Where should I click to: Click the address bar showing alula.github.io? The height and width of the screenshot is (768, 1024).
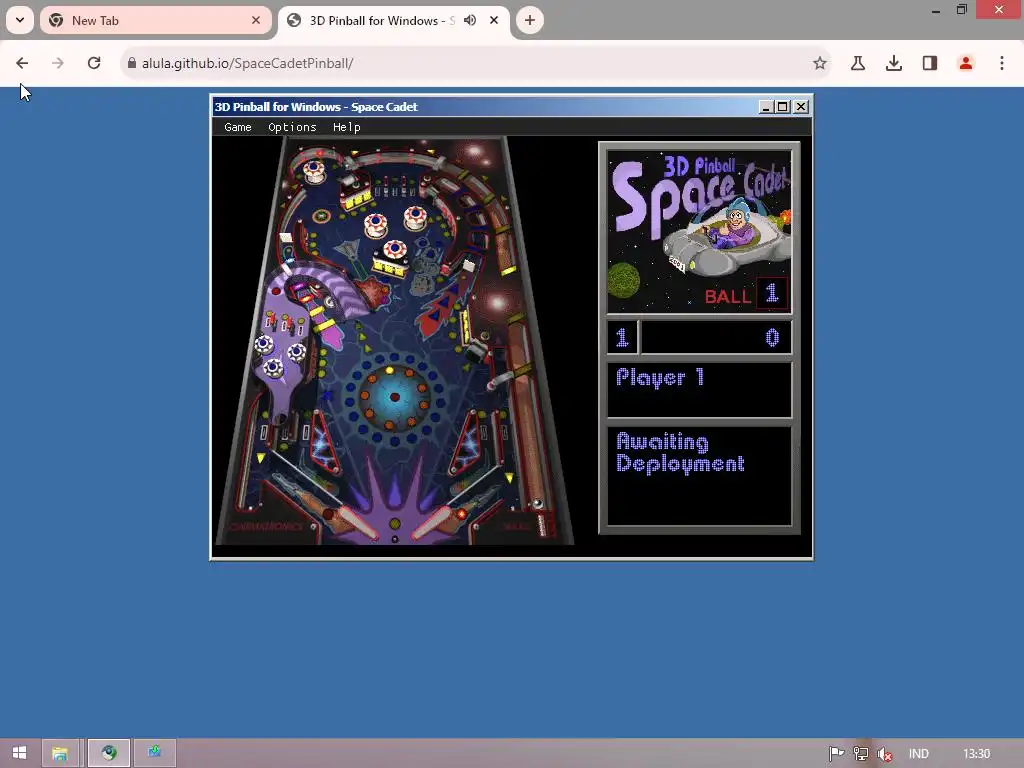[475, 63]
